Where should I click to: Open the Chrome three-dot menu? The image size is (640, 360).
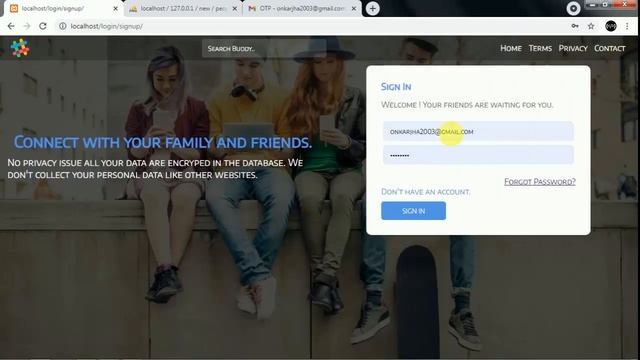click(627, 26)
